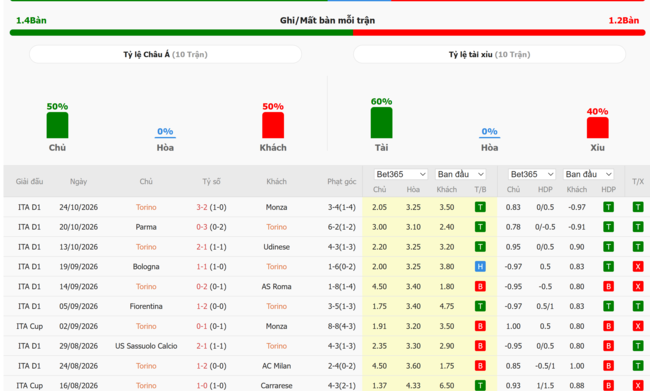Open Torino link in Parma match row
The height and width of the screenshot is (391, 650).
276,227
